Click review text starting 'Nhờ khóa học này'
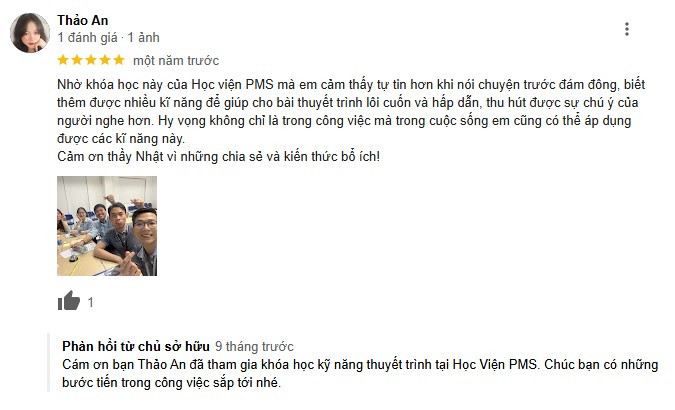 tap(351, 111)
